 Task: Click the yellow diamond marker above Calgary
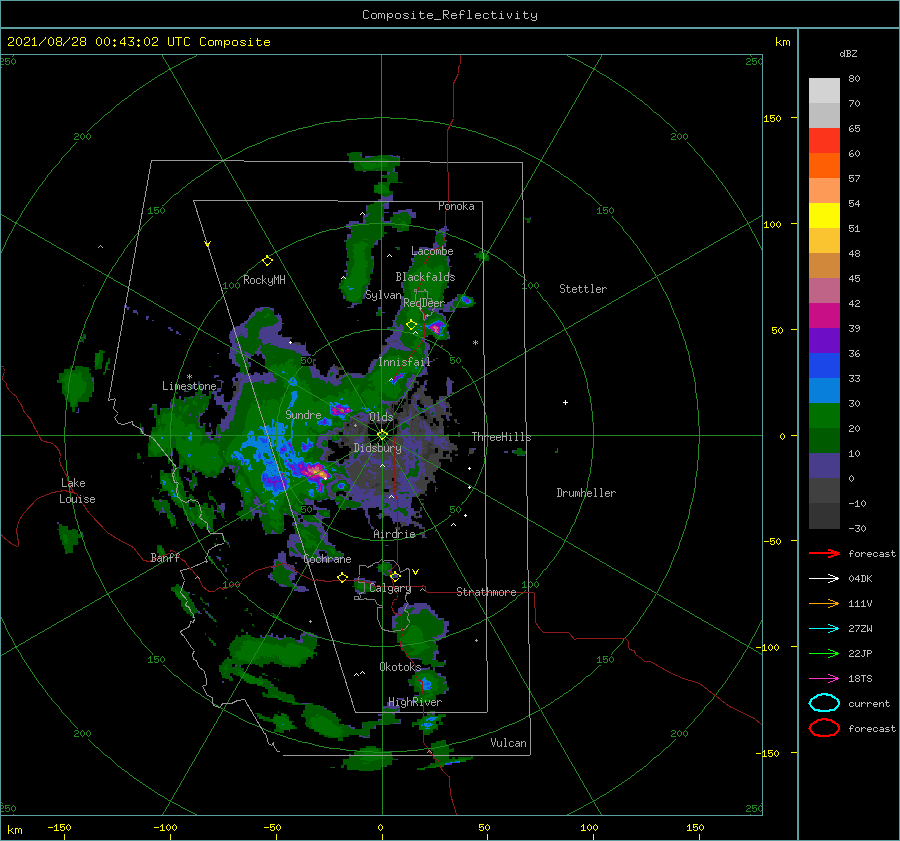[395, 576]
